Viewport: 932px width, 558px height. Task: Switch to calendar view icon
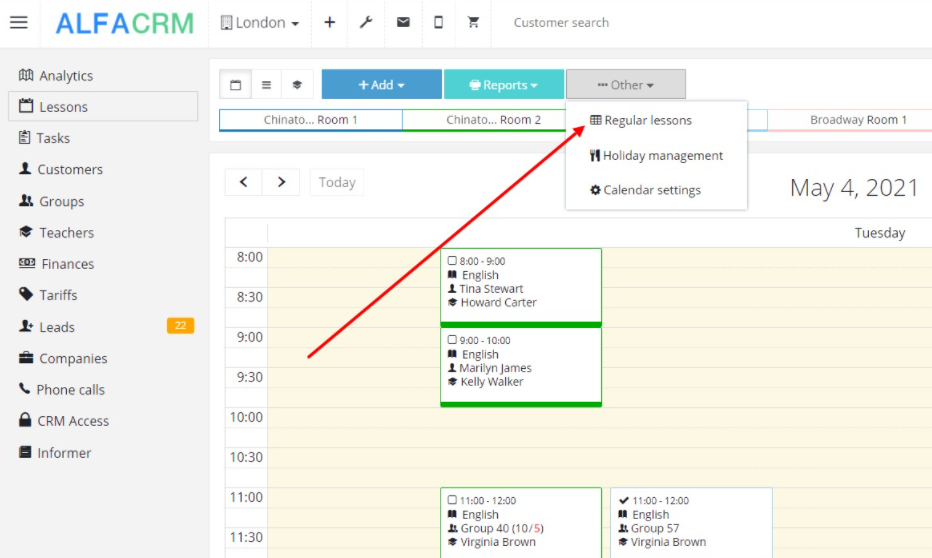tap(235, 84)
